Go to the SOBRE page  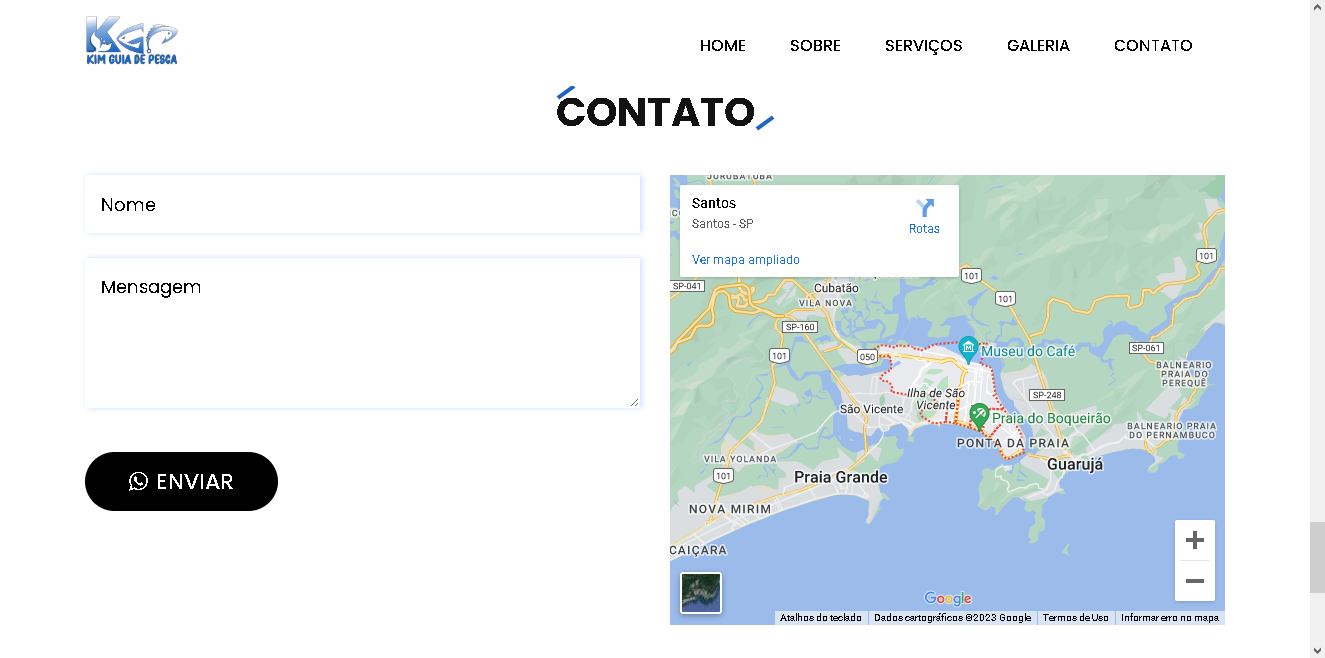(815, 45)
